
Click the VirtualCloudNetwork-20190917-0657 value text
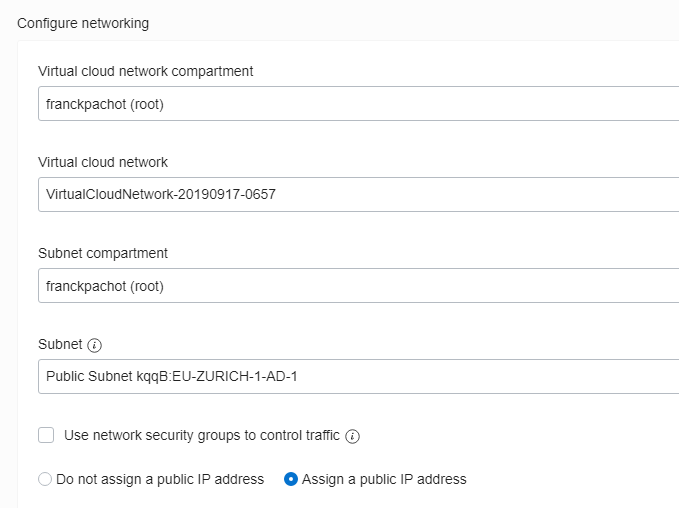[161, 194]
